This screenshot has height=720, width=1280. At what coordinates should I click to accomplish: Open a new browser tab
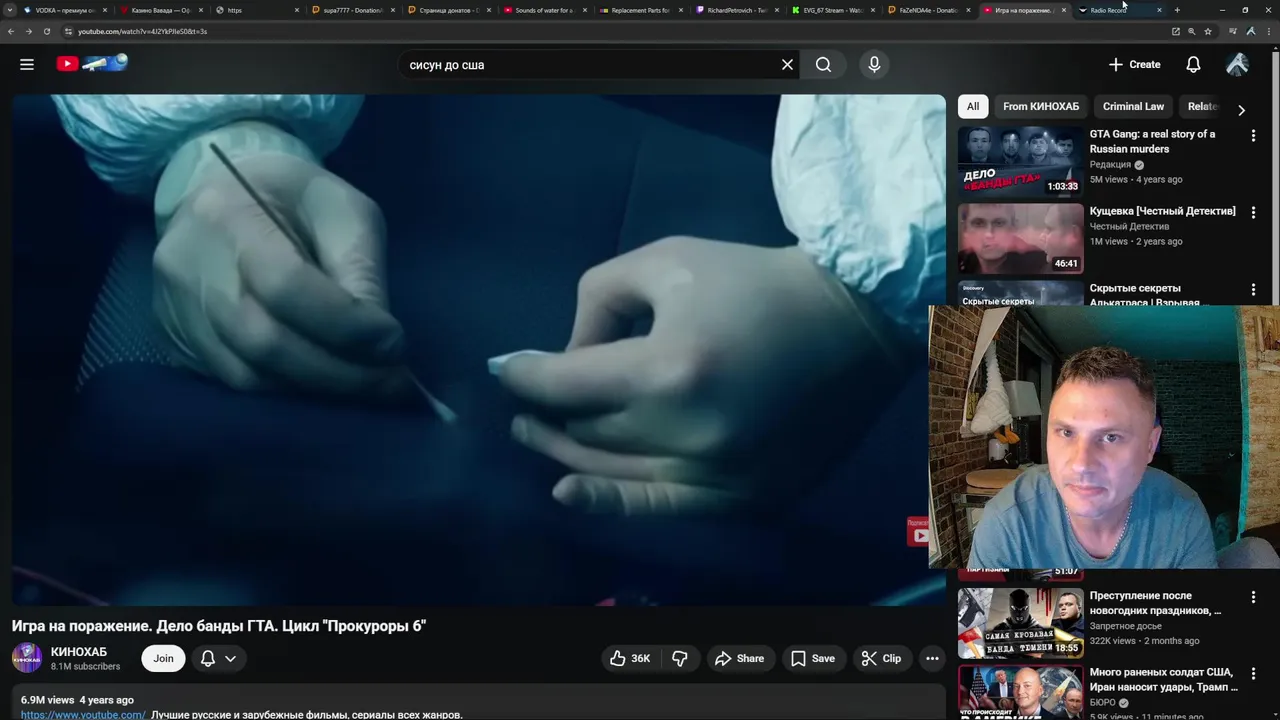(x=1177, y=10)
